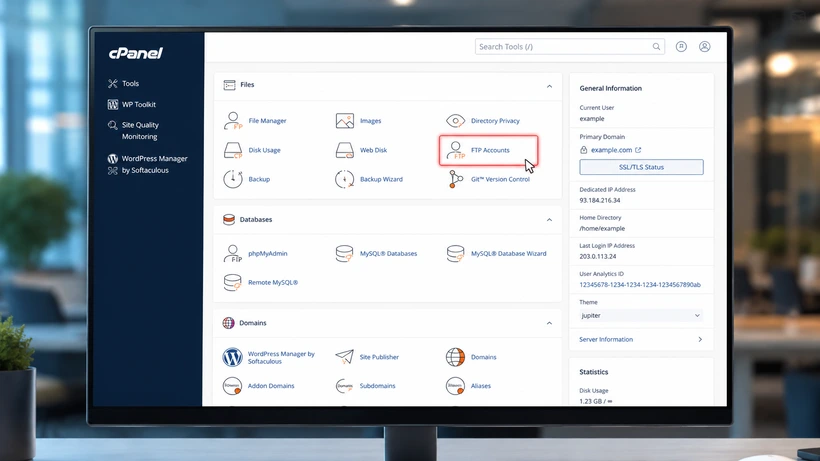Click external link icon beside example.com
The height and width of the screenshot is (461, 820).
638,150
